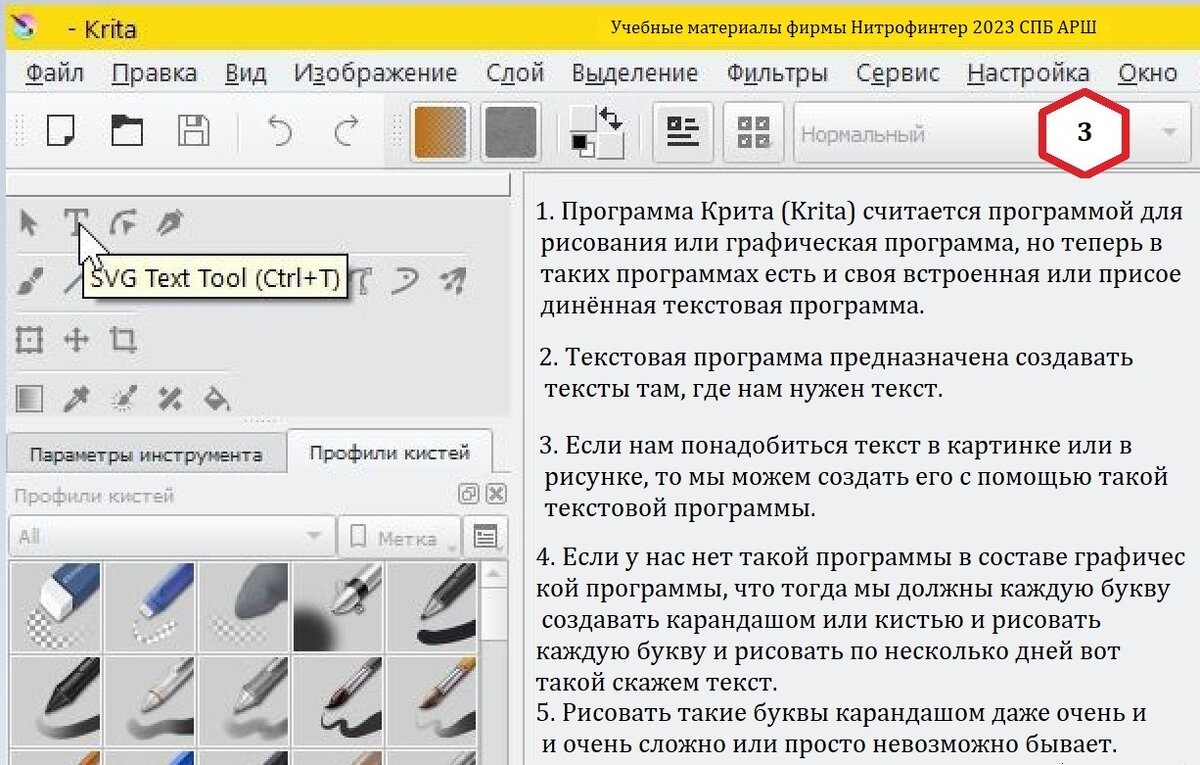Choose the black pencil brush preset

tap(56, 700)
